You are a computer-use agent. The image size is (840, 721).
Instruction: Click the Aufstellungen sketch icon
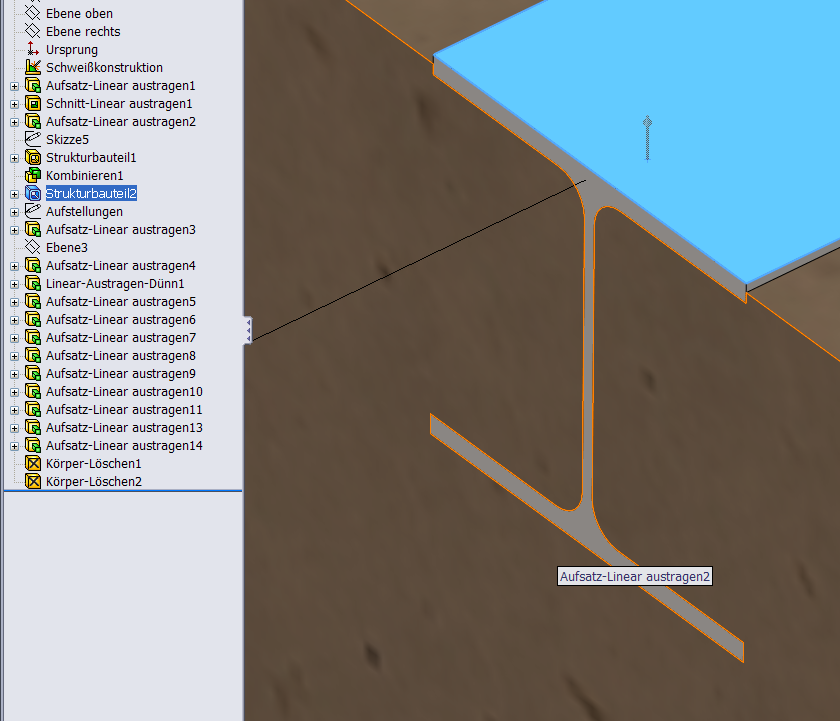pos(33,211)
